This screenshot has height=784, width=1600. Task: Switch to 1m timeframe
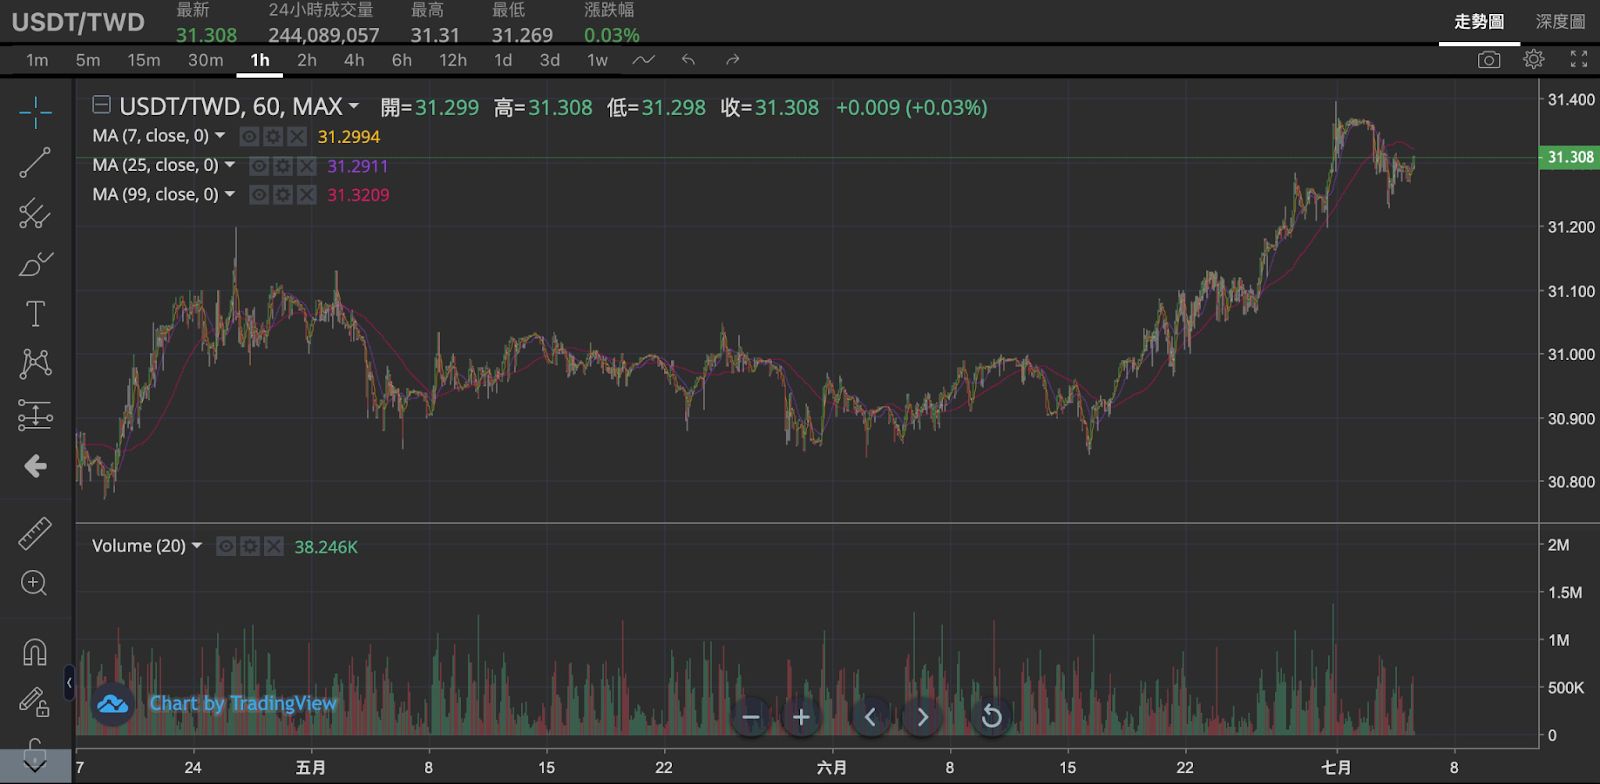37,60
